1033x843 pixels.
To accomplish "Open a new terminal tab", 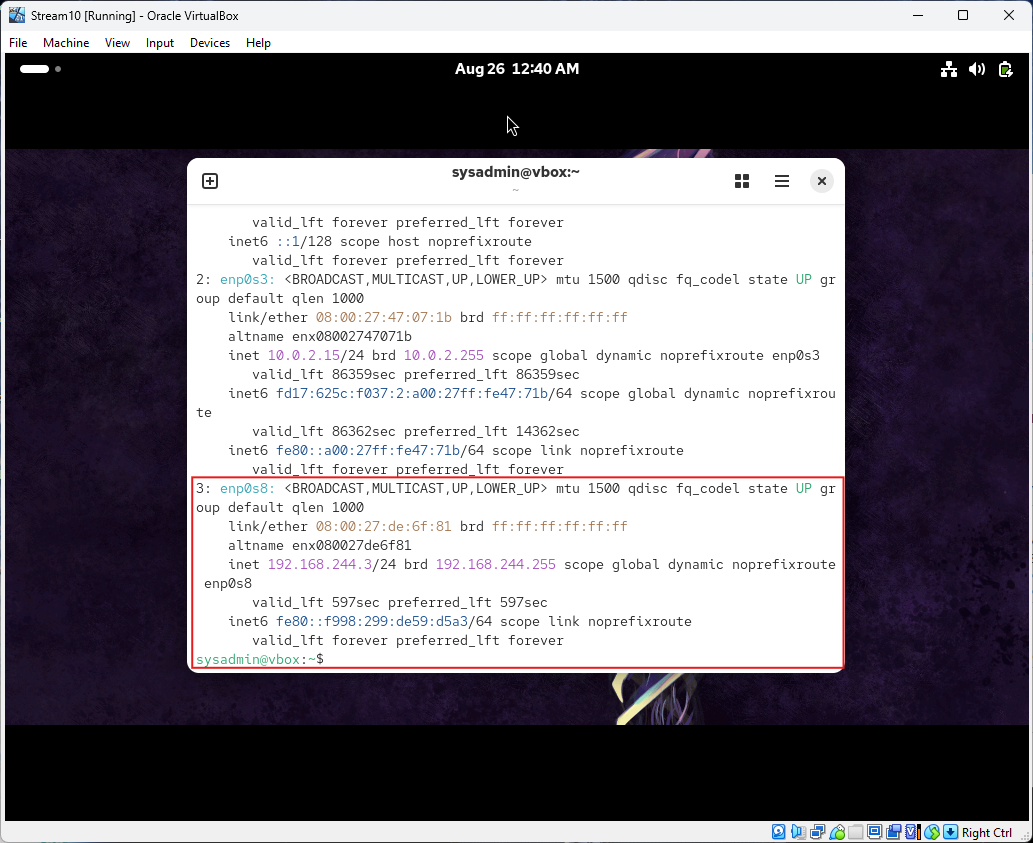I will coord(210,181).
